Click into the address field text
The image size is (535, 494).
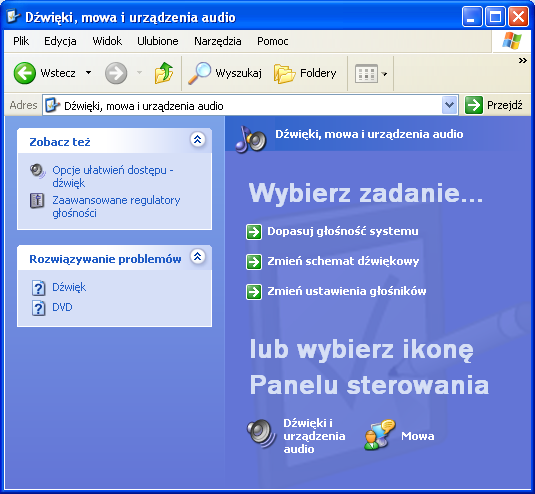[144, 106]
